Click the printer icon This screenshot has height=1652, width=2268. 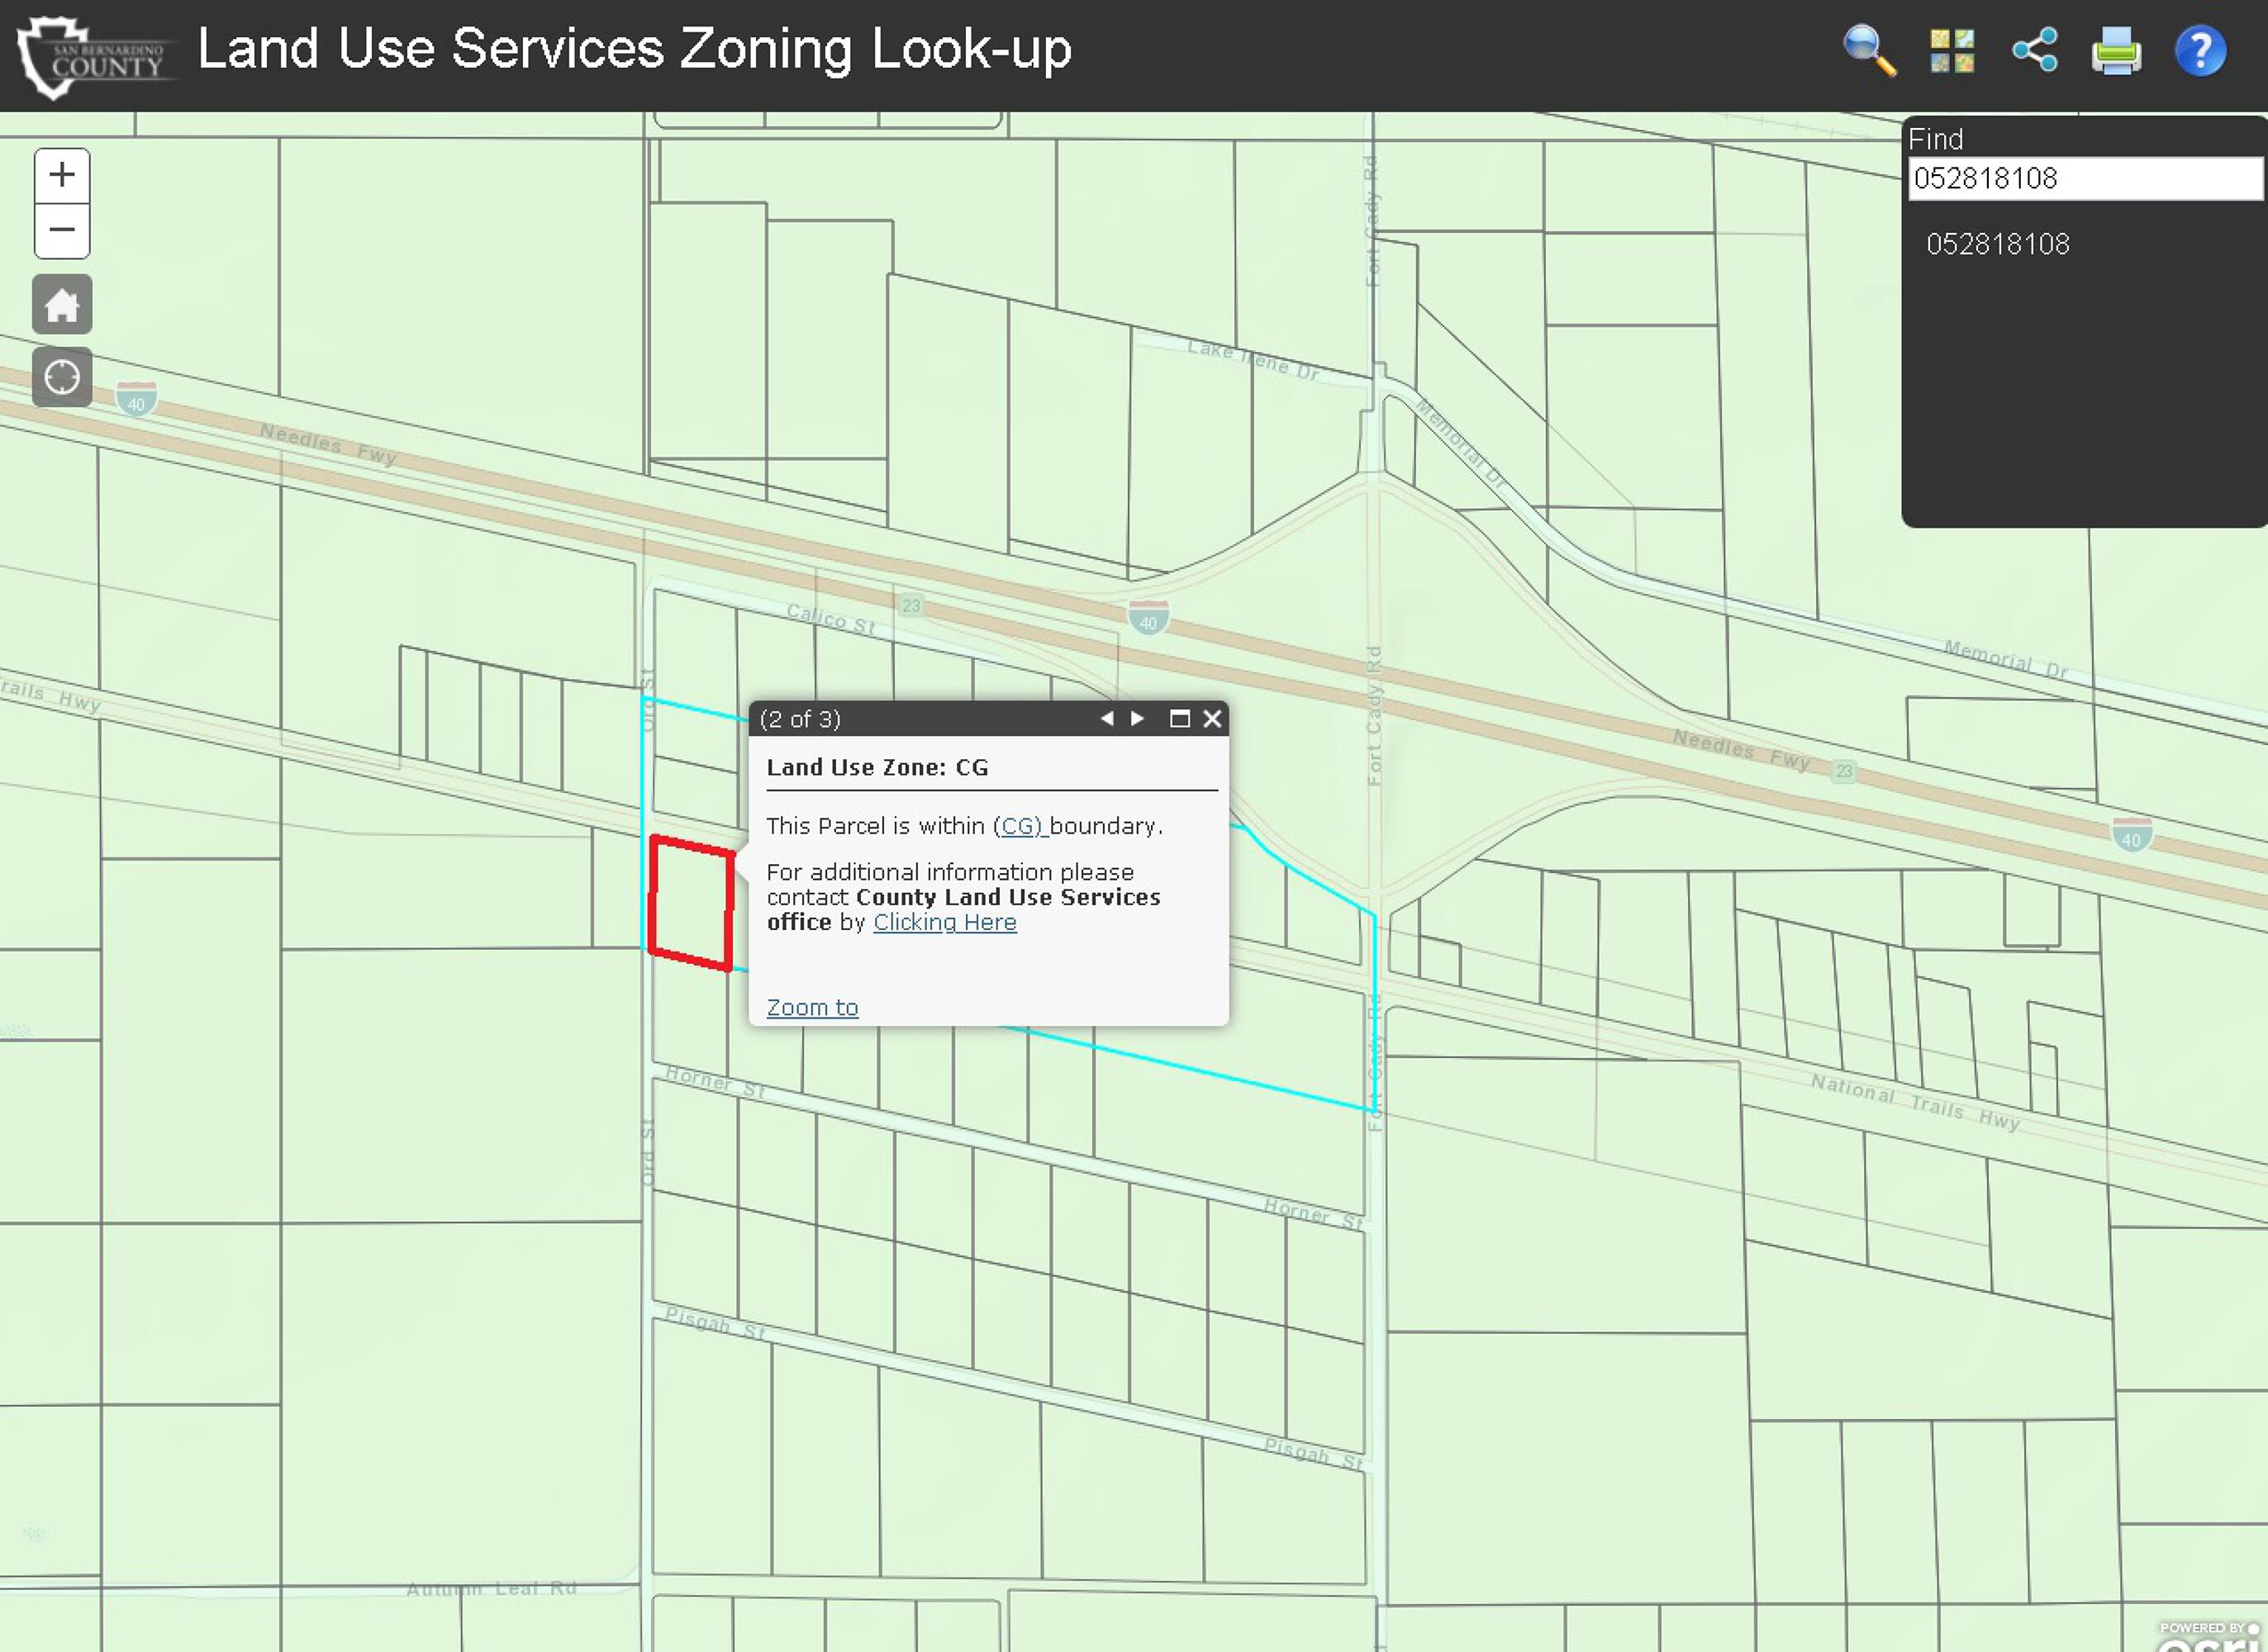tap(2116, 51)
